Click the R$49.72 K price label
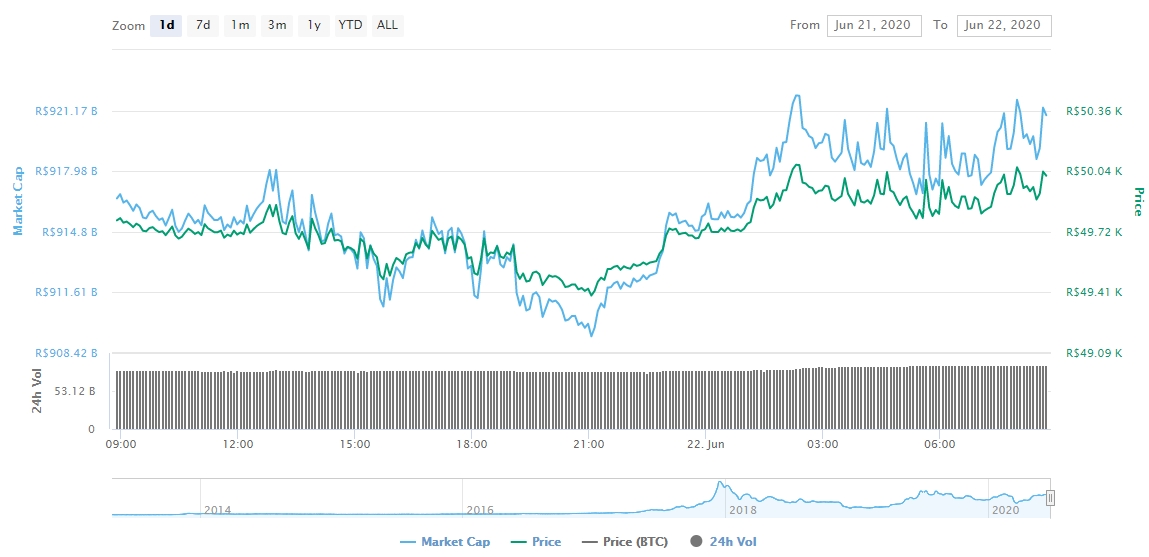This screenshot has height=557, width=1149. (x=1094, y=232)
